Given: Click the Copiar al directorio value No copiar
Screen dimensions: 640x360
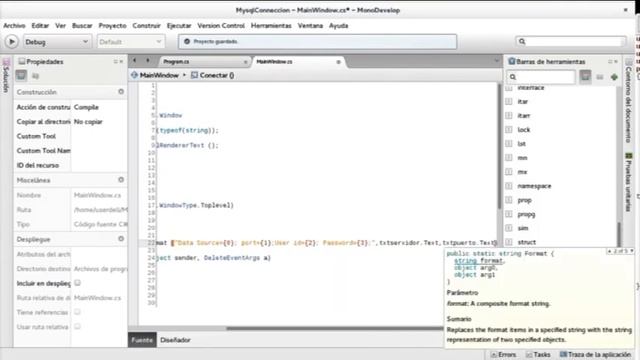Looking at the screenshot, I should (x=88, y=122).
